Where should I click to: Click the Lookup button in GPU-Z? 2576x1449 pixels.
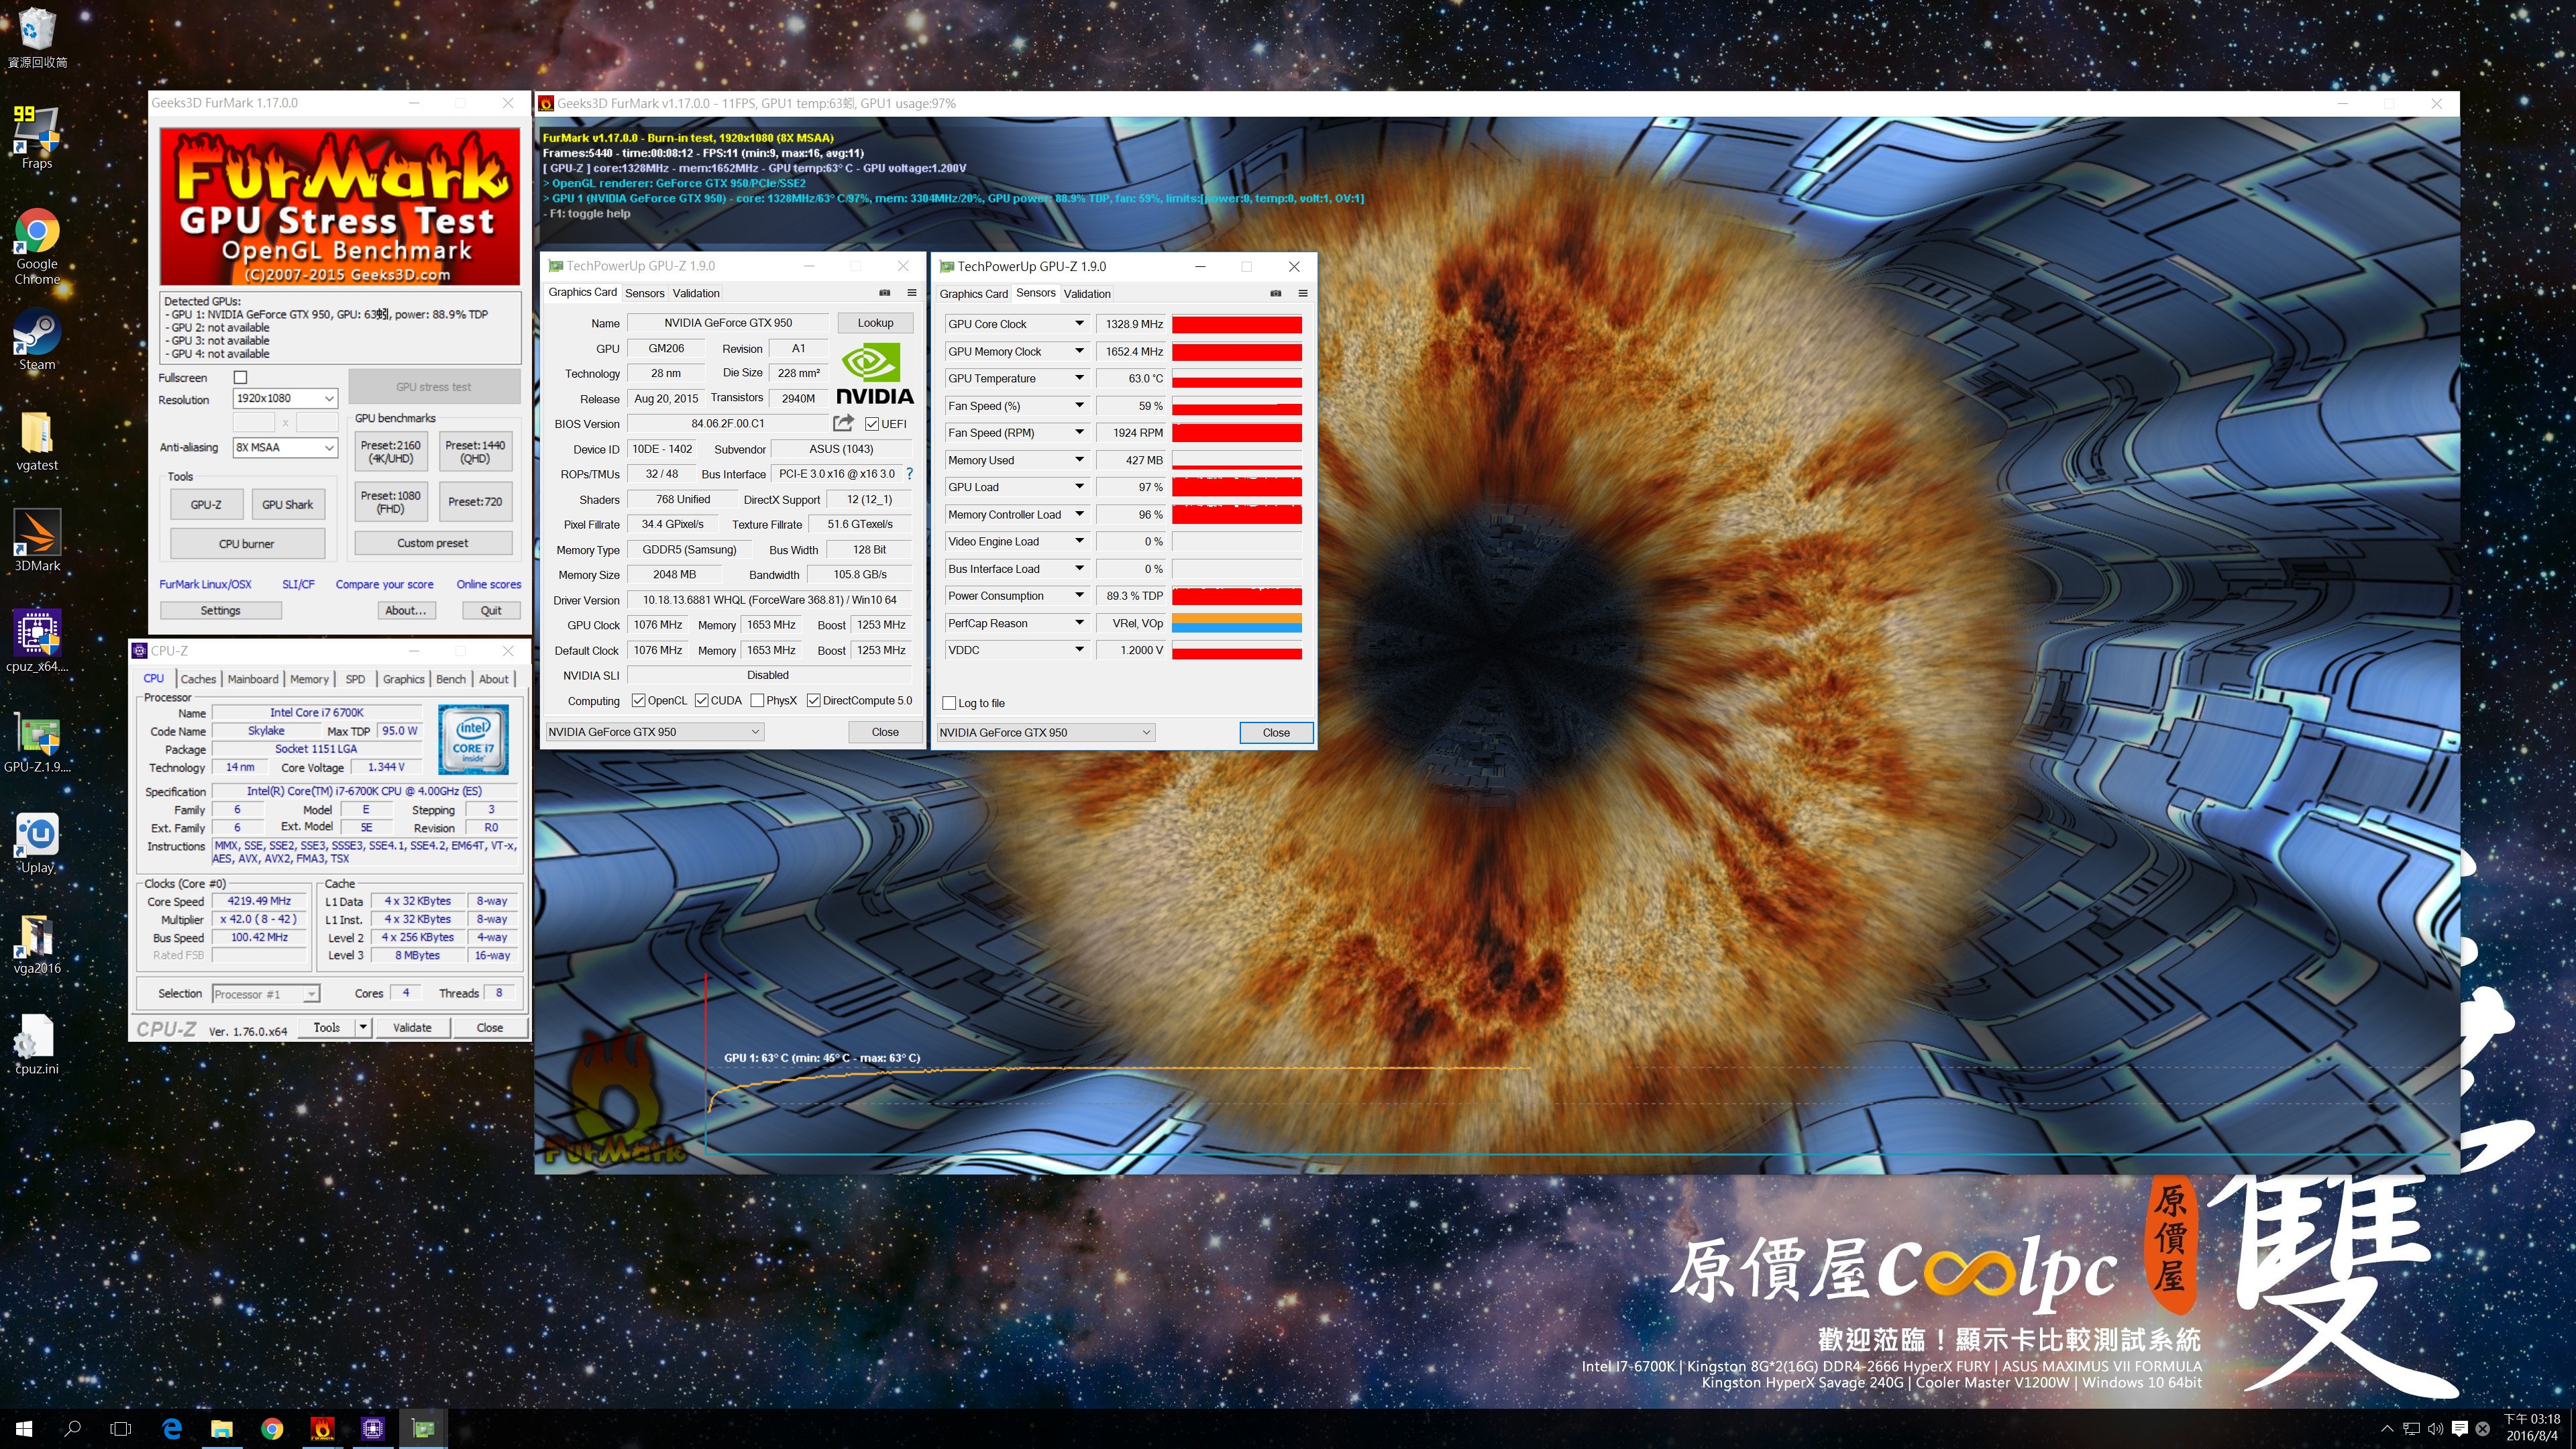tap(875, 323)
